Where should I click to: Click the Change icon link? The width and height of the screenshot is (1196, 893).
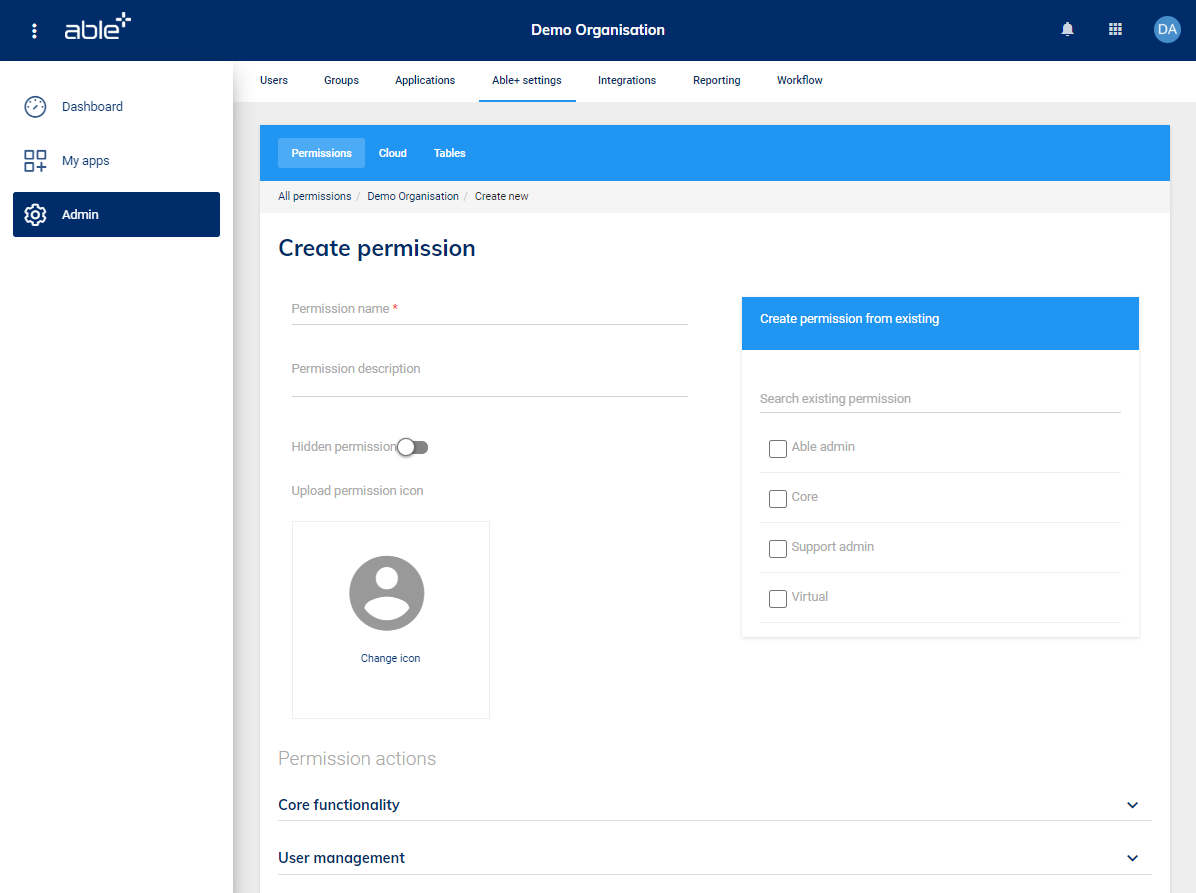click(x=390, y=659)
